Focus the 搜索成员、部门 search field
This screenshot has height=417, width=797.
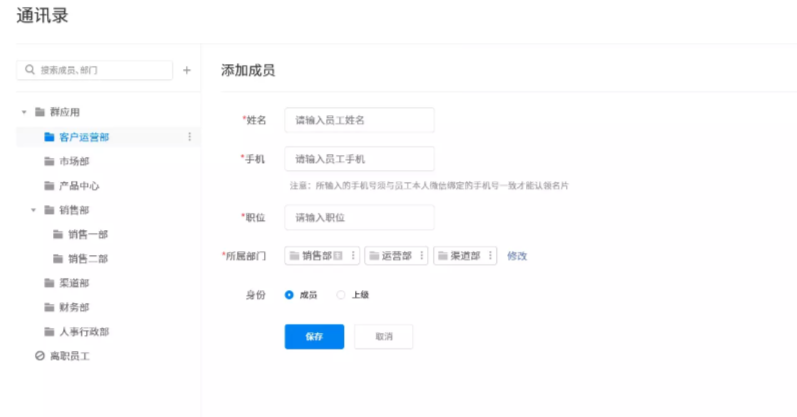point(95,70)
